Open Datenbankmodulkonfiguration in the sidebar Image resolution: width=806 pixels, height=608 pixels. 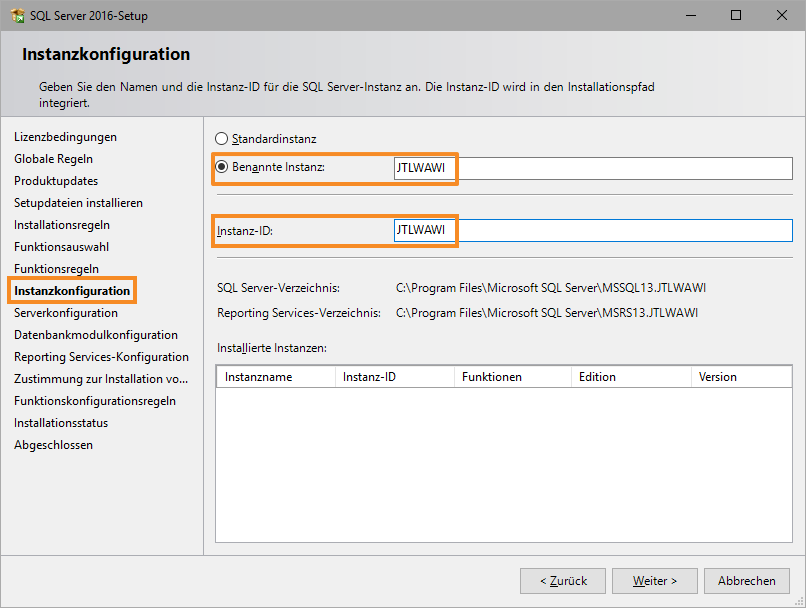(x=96, y=335)
